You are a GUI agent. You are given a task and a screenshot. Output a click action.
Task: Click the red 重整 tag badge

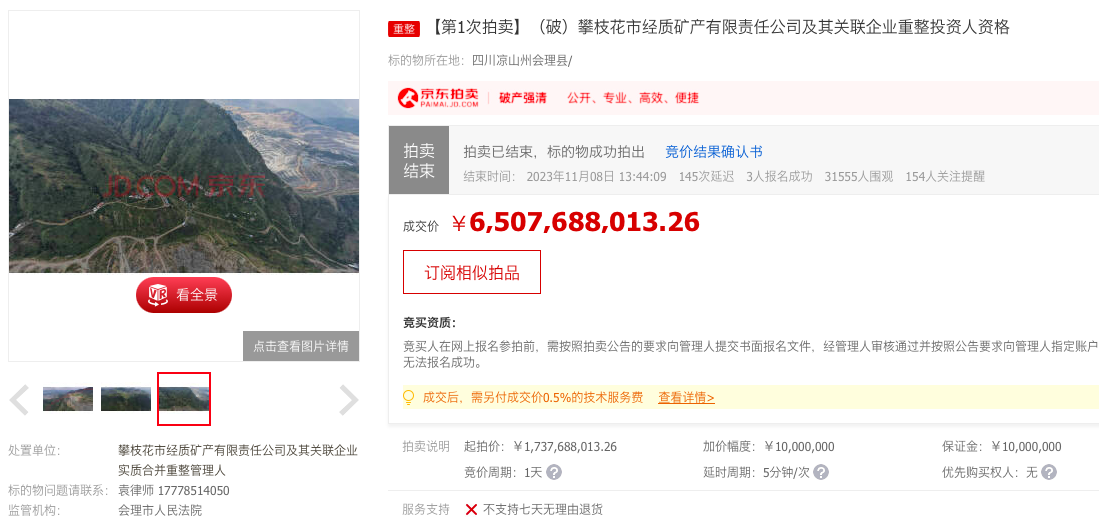tap(404, 29)
